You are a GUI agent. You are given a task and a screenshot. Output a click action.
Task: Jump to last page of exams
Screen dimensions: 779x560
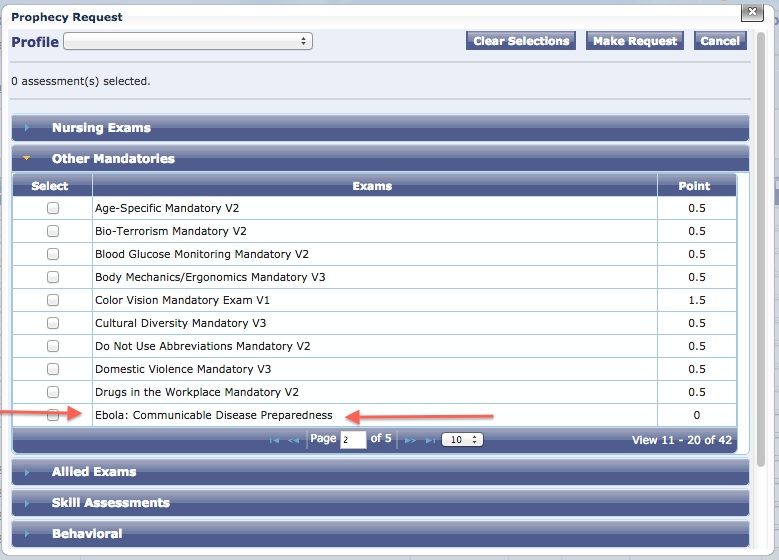[430, 440]
